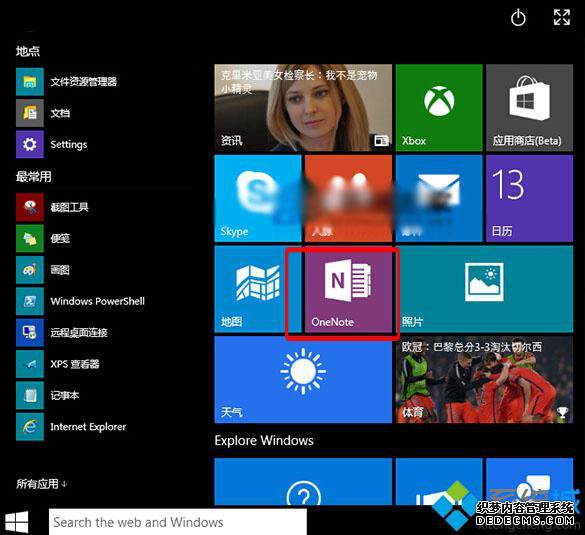Open the Sports tile with football players
585x535 pixels.
pos(484,380)
